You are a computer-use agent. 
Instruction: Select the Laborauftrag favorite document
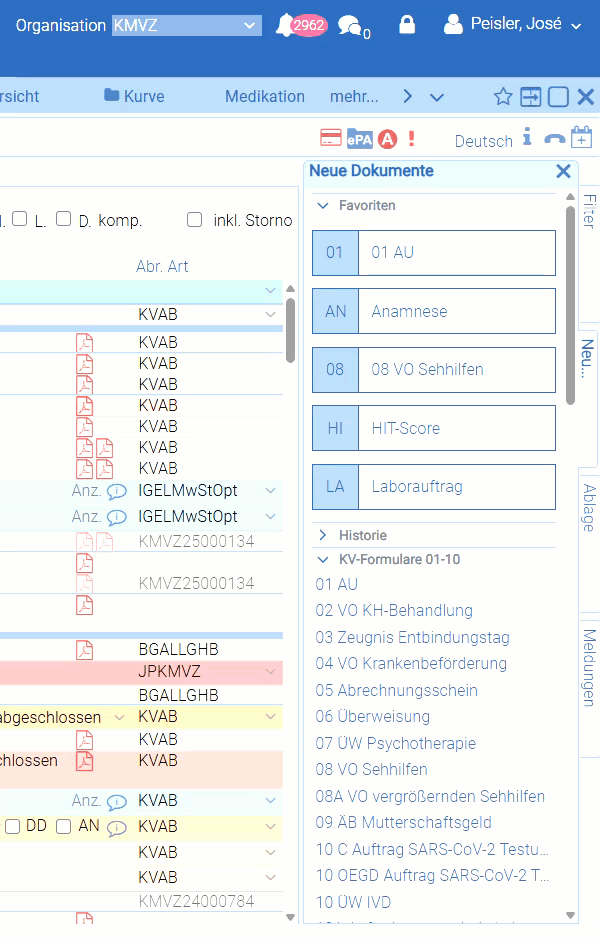pos(434,487)
